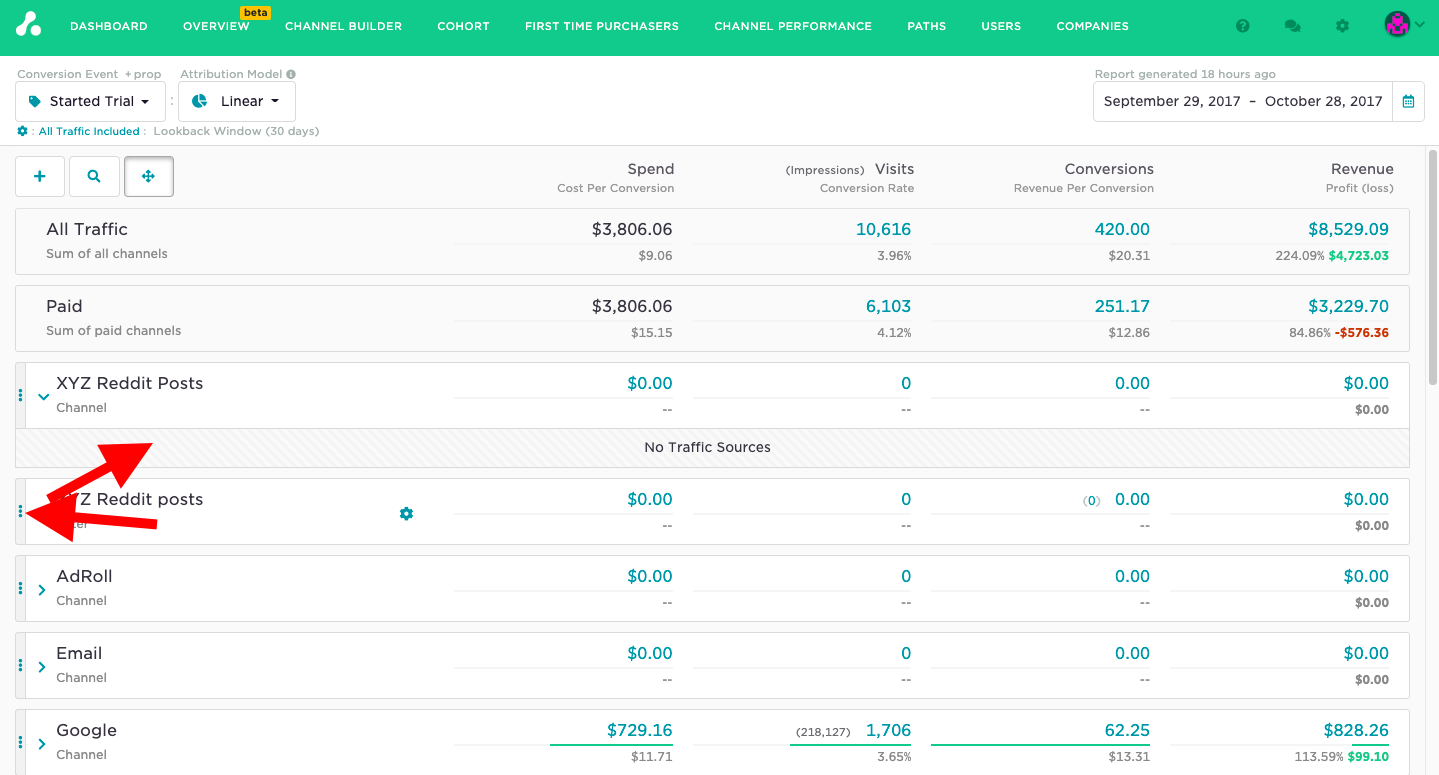Click Google visits 1,706

(888, 730)
